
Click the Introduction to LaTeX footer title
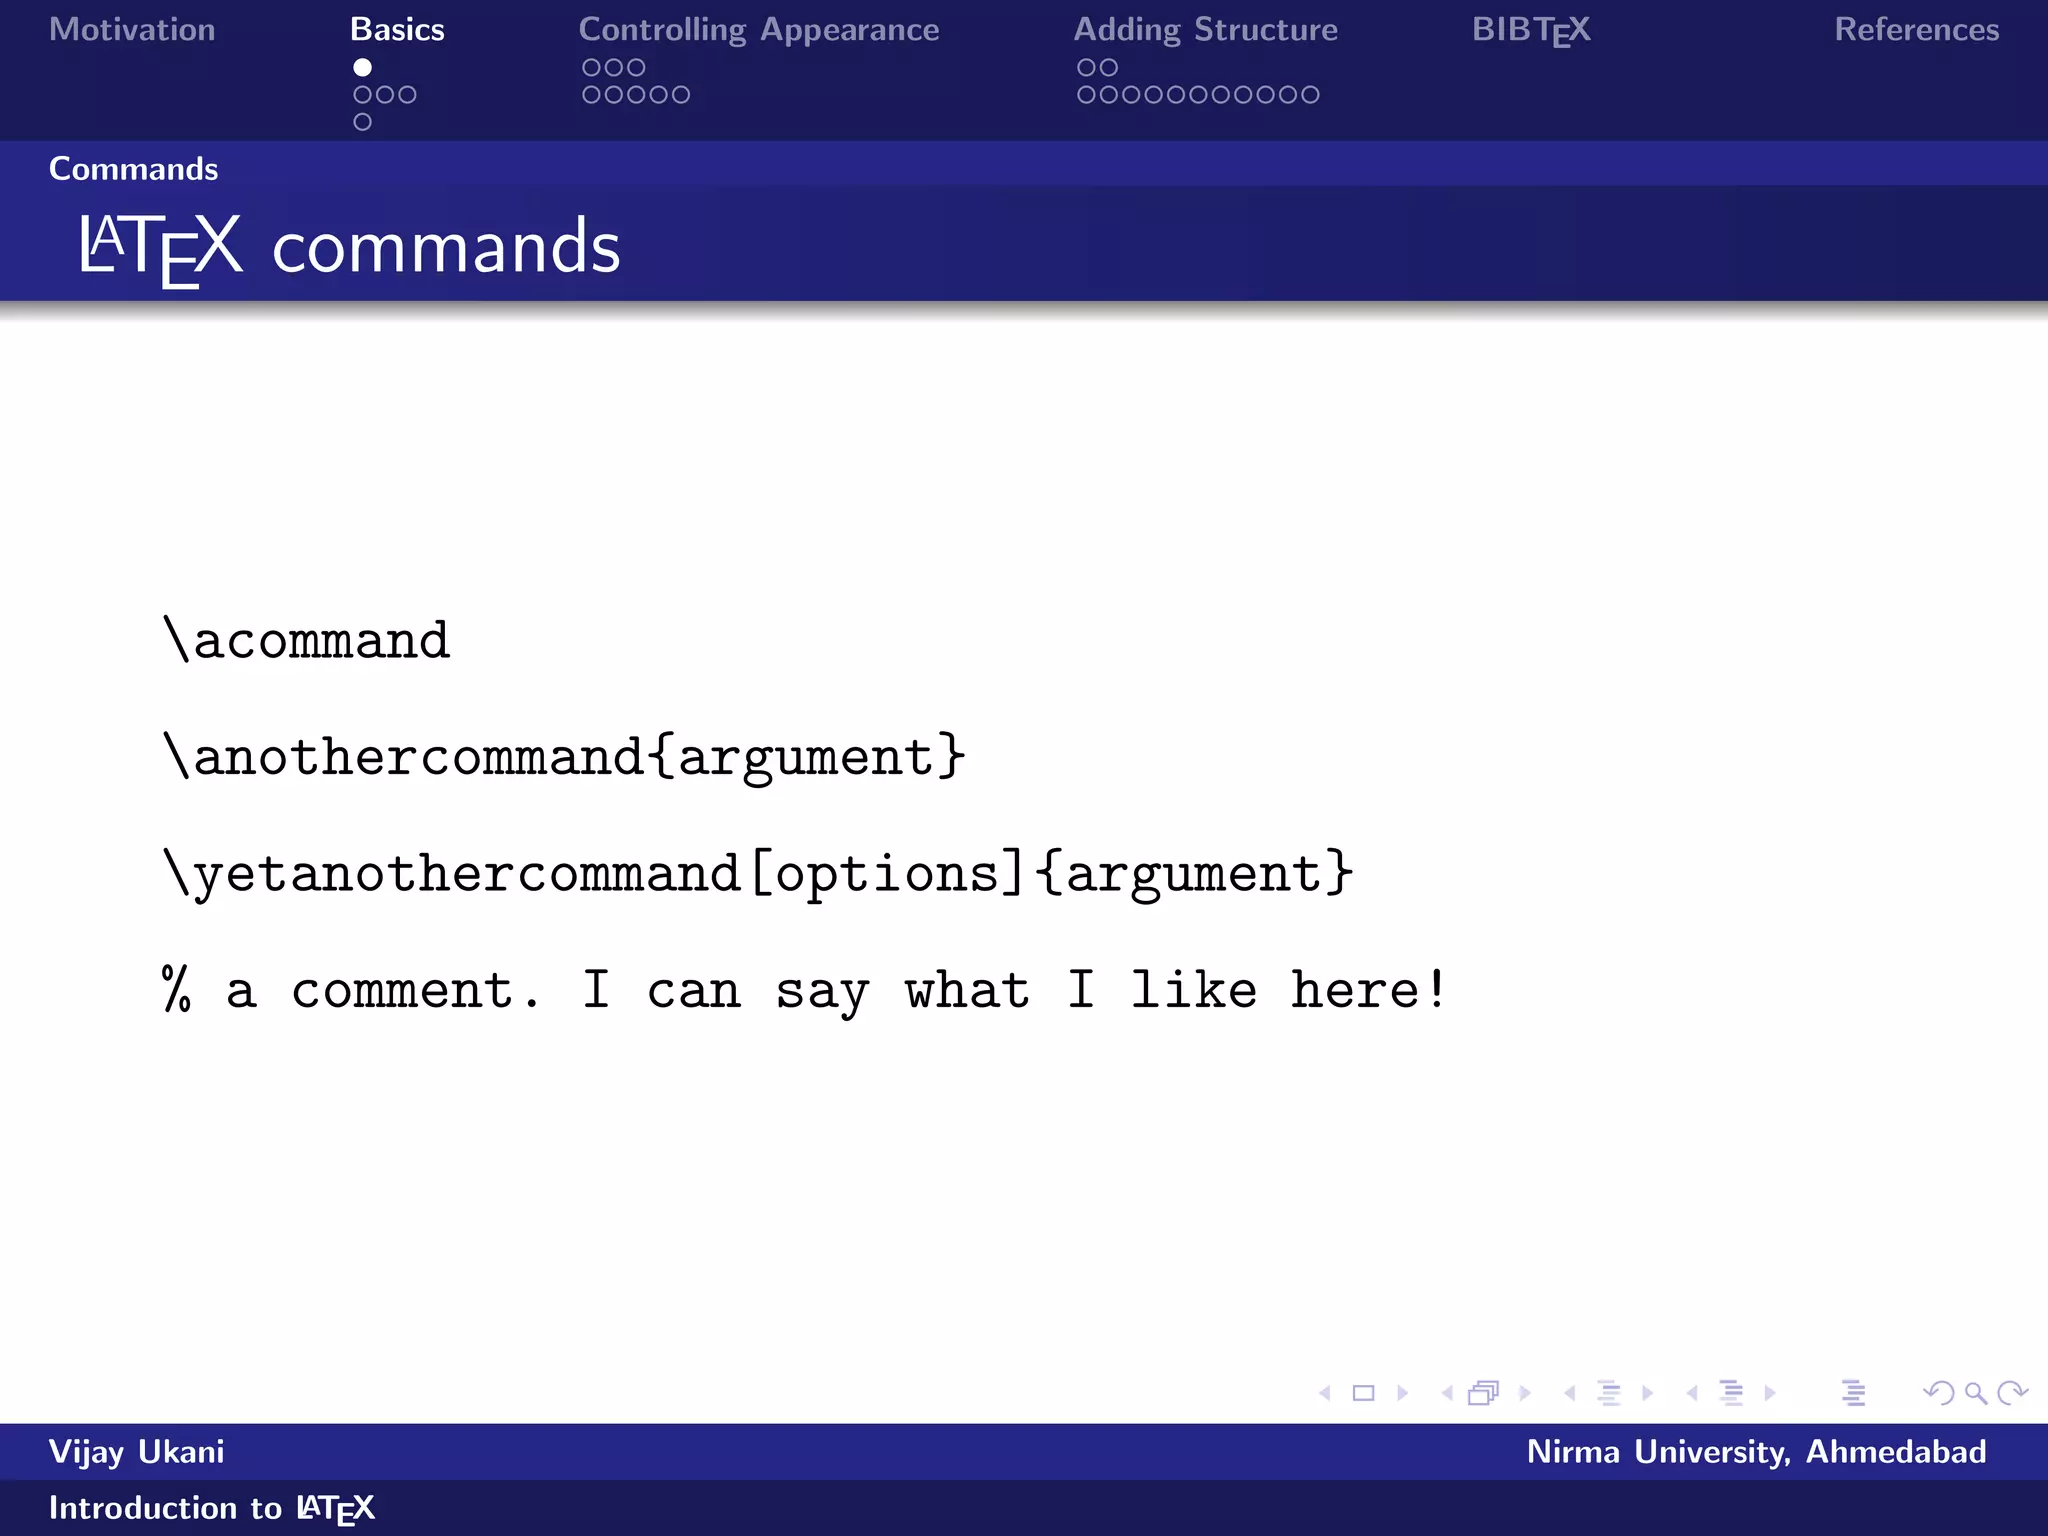click(x=211, y=1508)
